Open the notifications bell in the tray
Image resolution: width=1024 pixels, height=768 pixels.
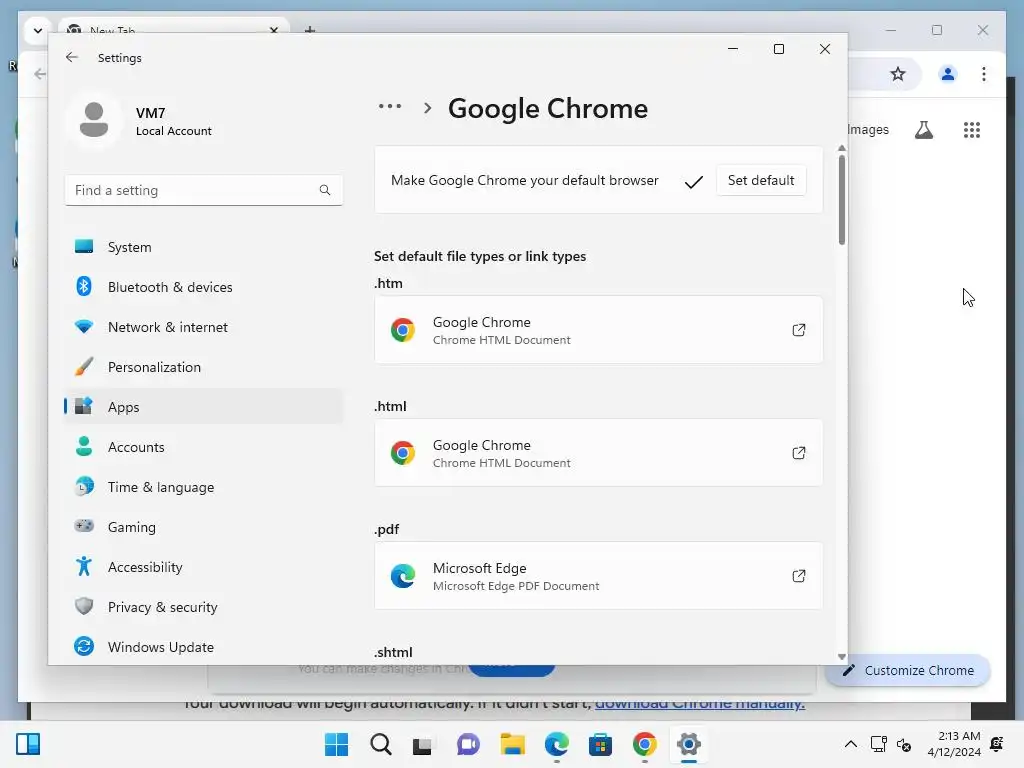(997, 744)
